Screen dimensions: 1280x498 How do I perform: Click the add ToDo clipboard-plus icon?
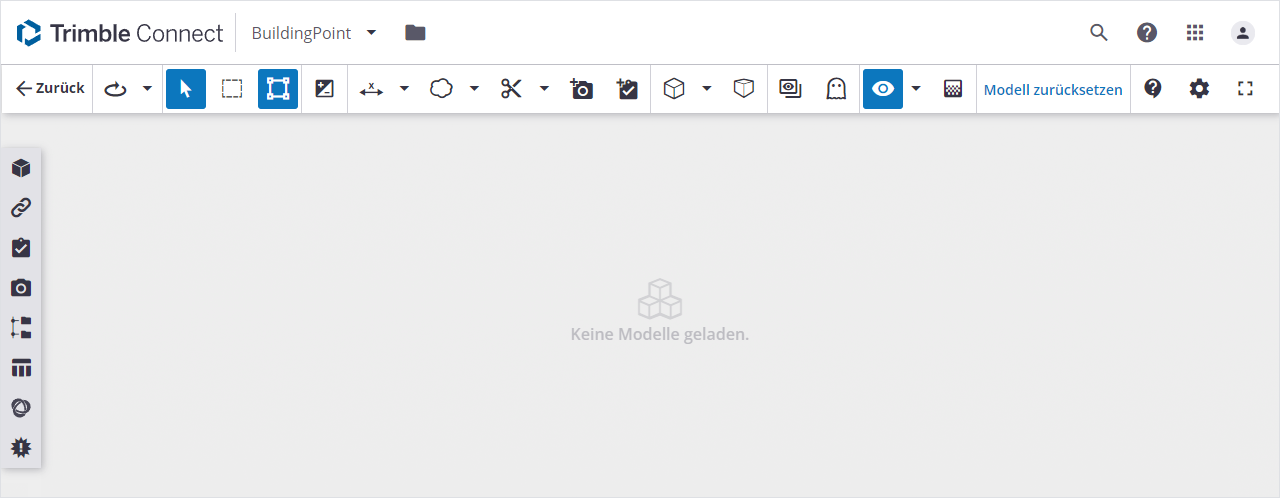(x=627, y=89)
